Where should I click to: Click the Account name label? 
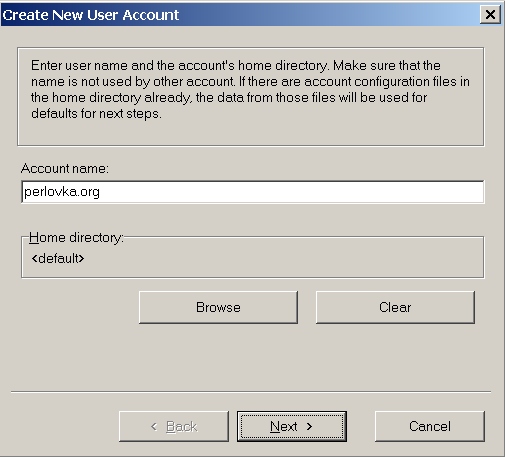coord(65,168)
